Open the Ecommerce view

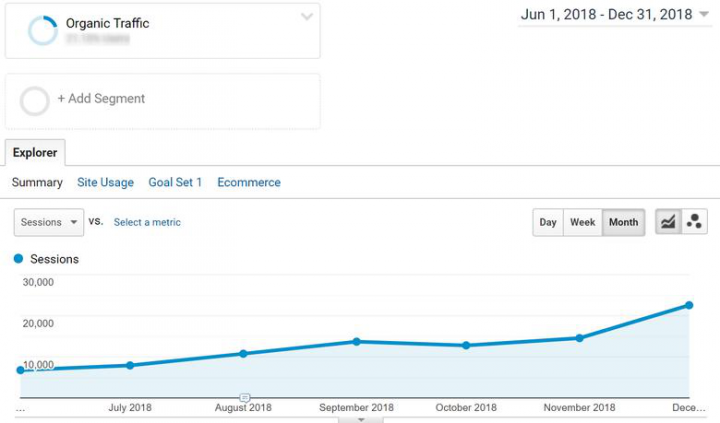tap(249, 183)
